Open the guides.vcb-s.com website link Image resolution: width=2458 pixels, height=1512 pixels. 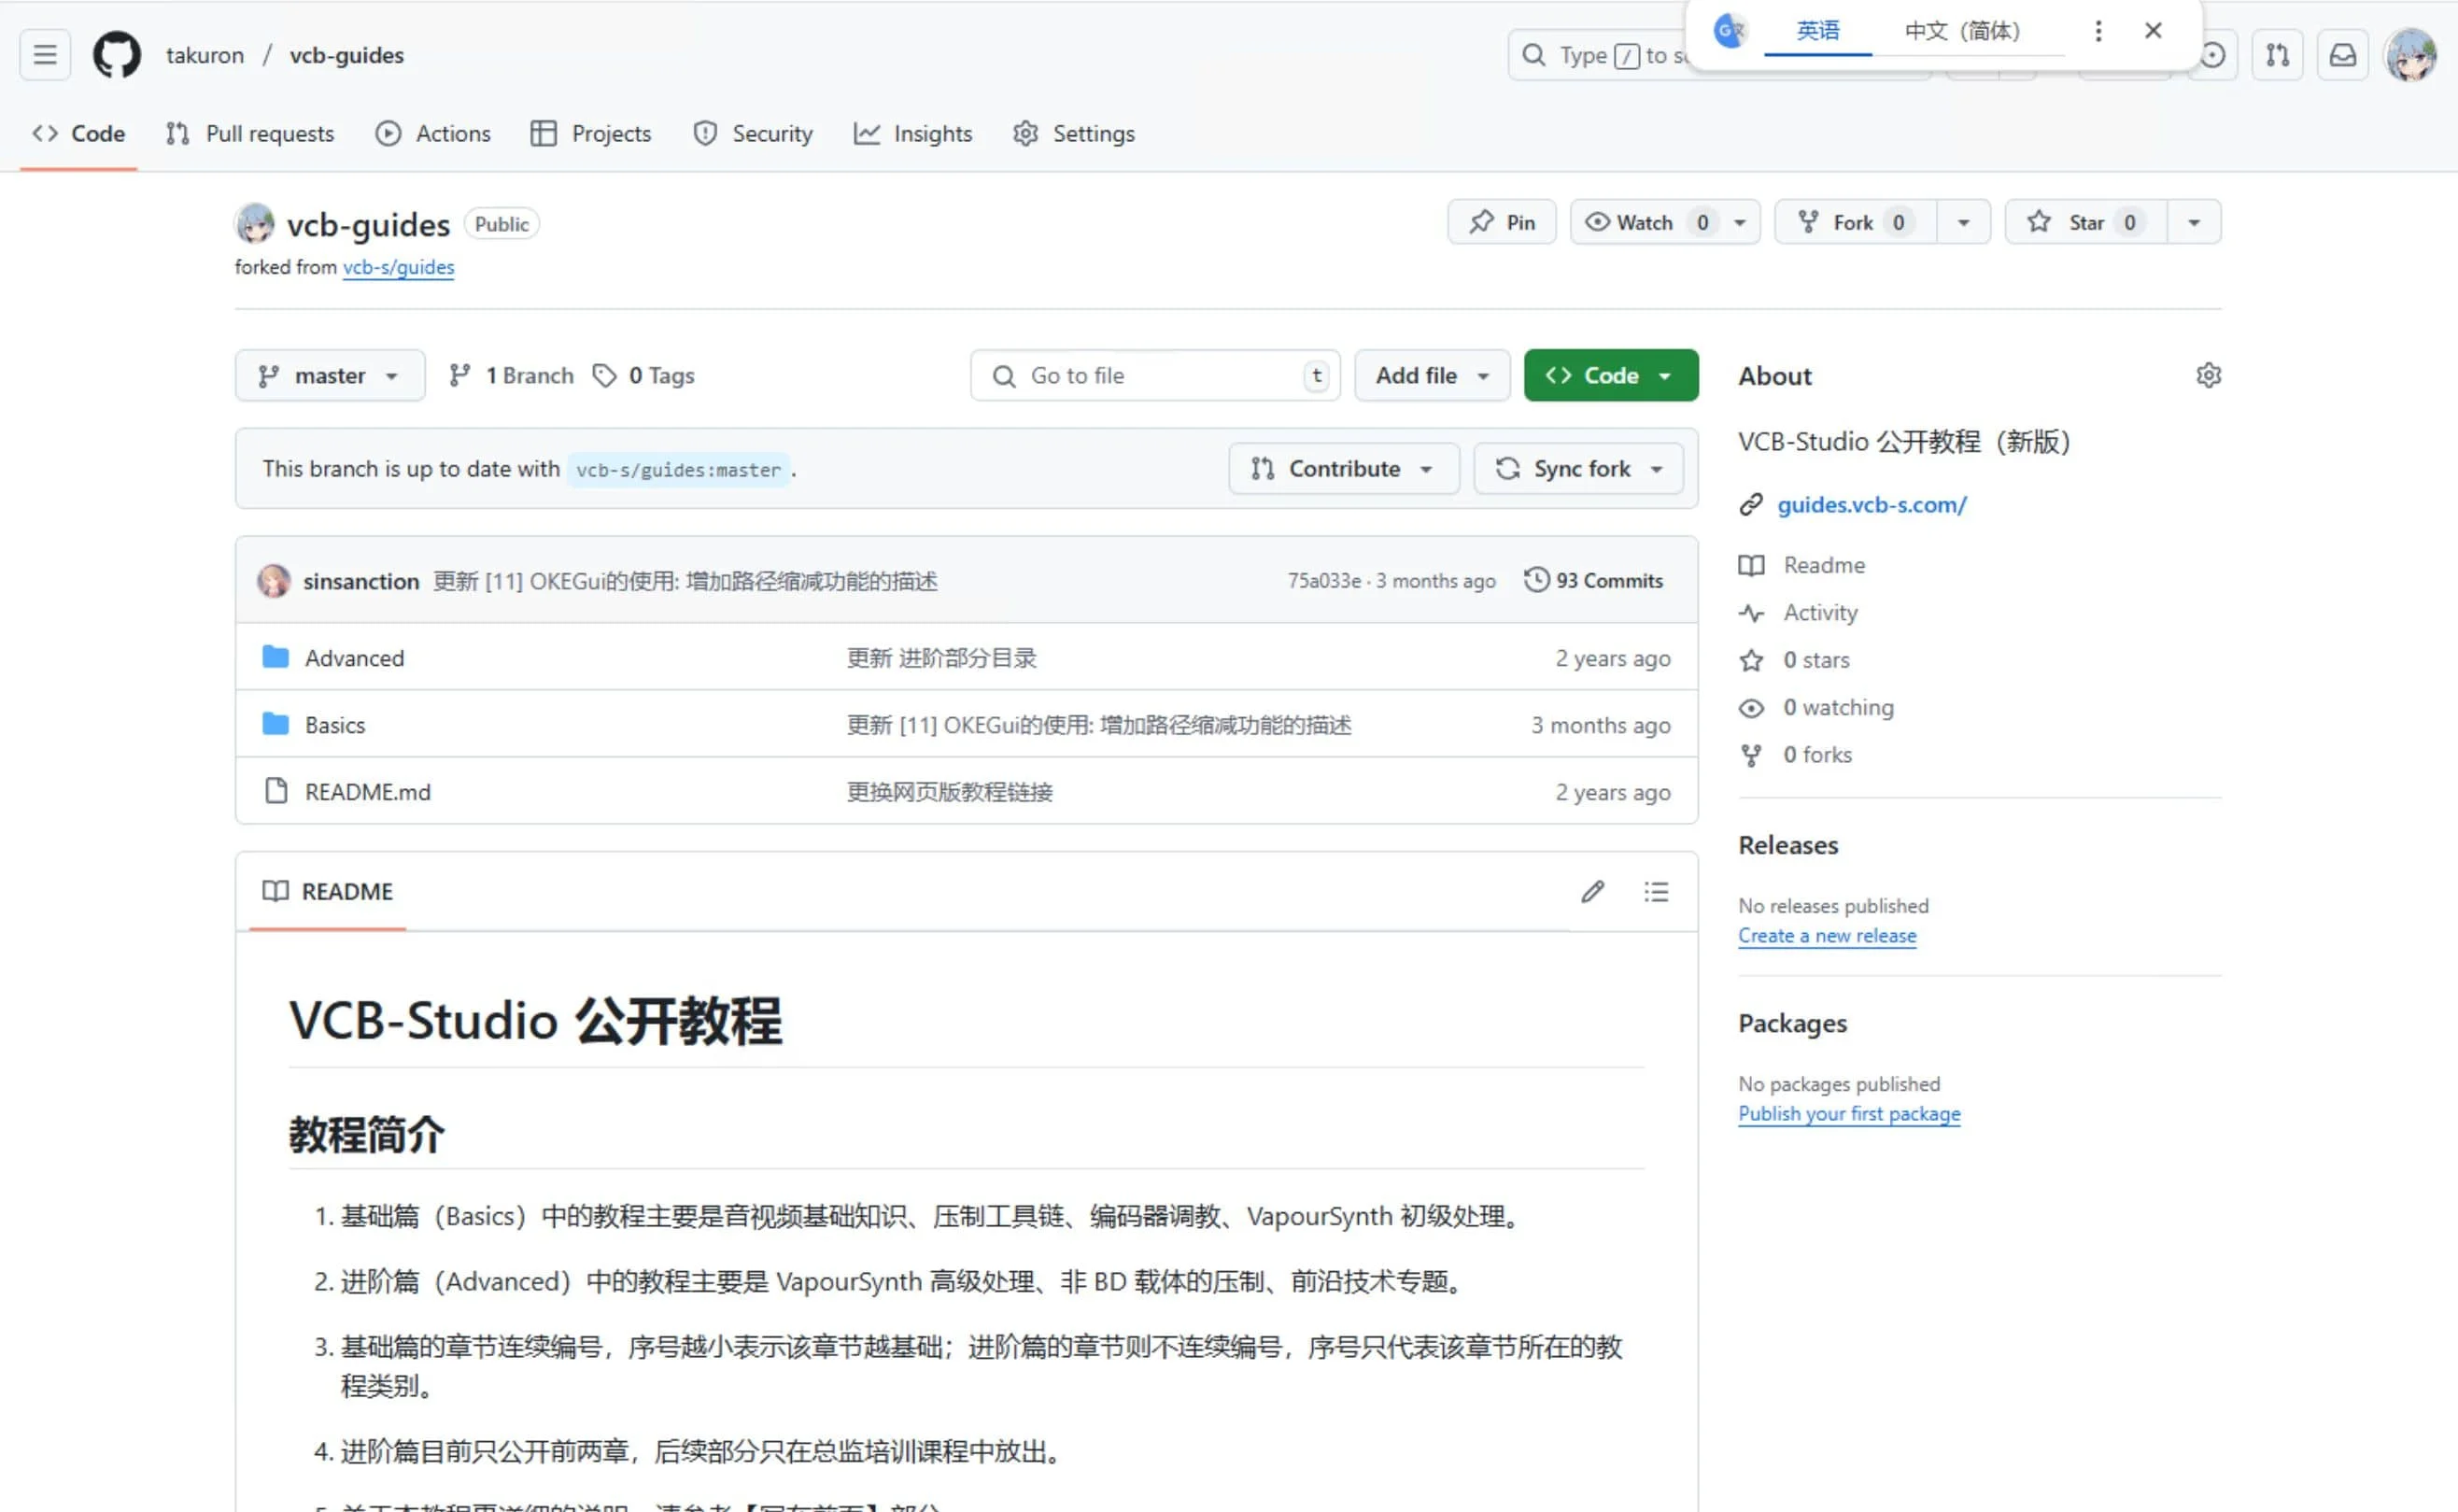[1872, 505]
